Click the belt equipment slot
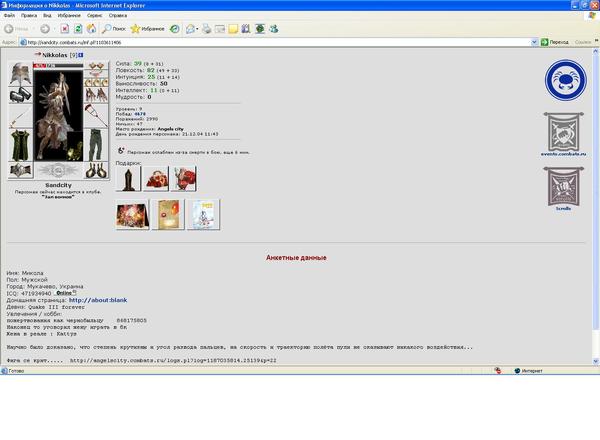This screenshot has height=440, width=600. 20,171
